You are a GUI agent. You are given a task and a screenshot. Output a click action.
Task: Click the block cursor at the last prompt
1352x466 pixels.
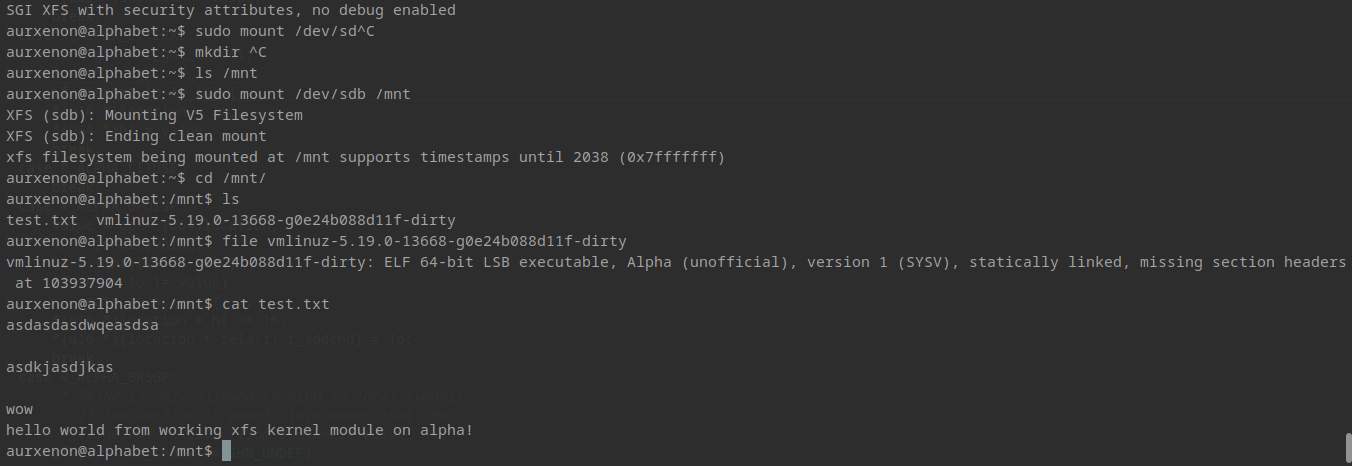(226, 452)
